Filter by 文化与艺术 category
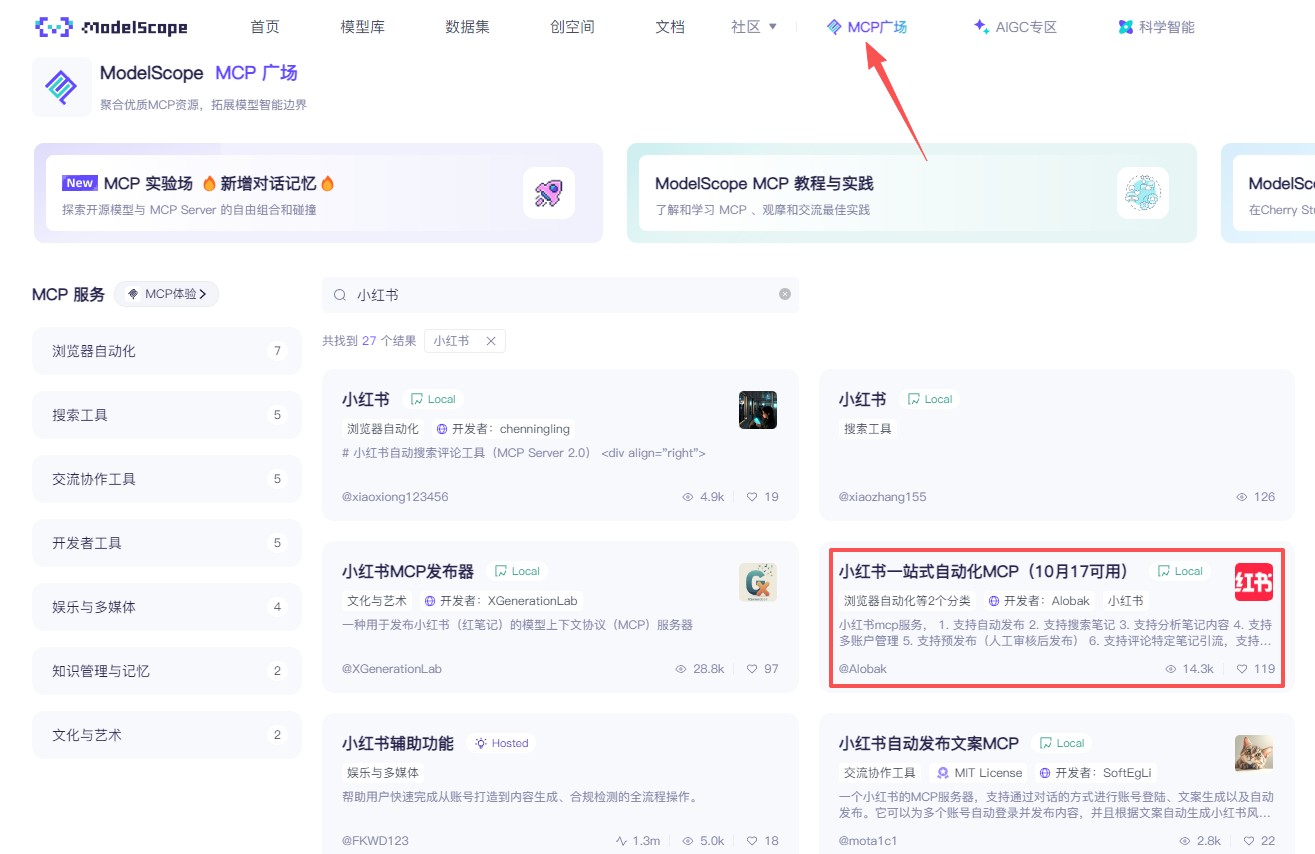The height and width of the screenshot is (854, 1315). pyautogui.click(x=166, y=735)
